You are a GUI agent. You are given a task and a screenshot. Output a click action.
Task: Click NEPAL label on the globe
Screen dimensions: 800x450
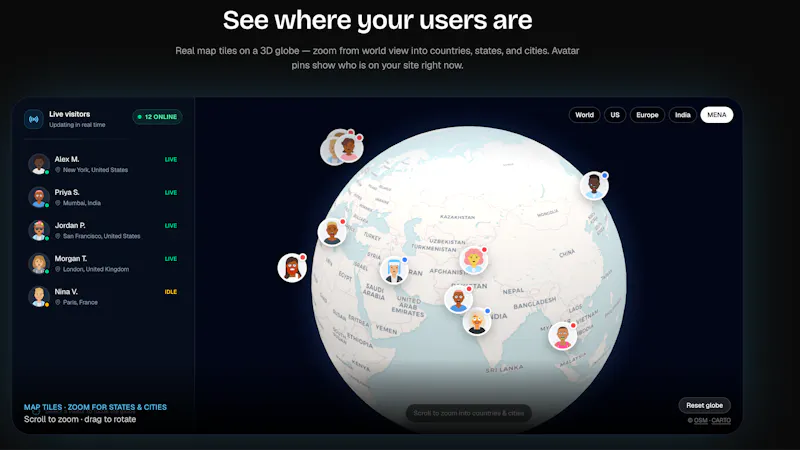click(513, 291)
